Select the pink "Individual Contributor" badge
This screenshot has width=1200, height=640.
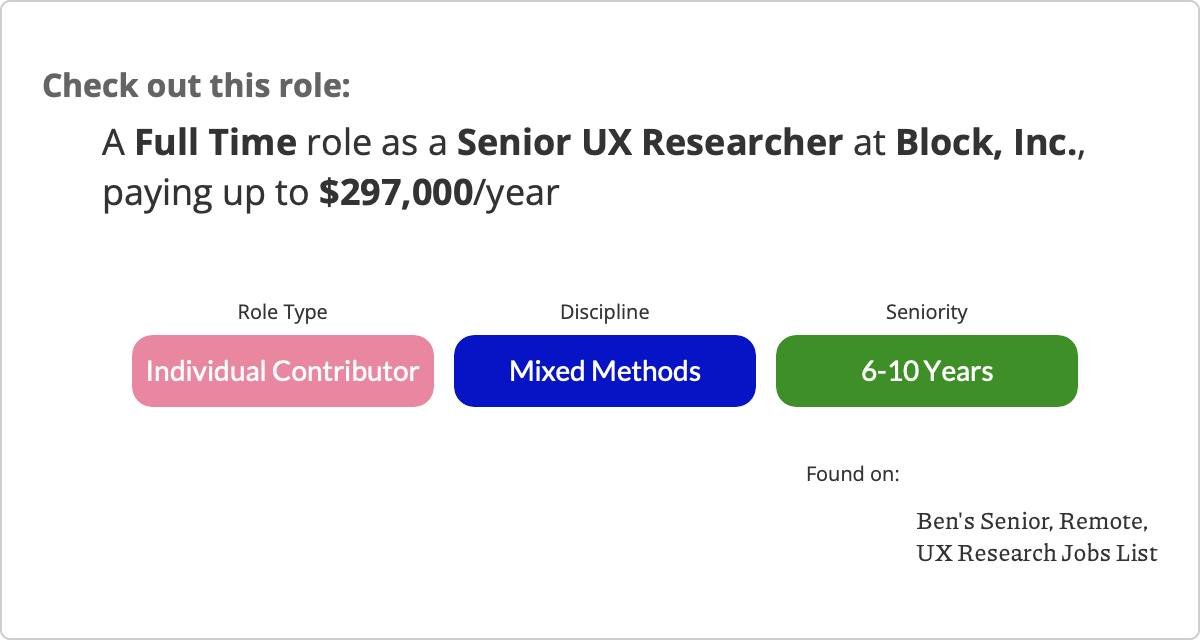pyautogui.click(x=283, y=371)
